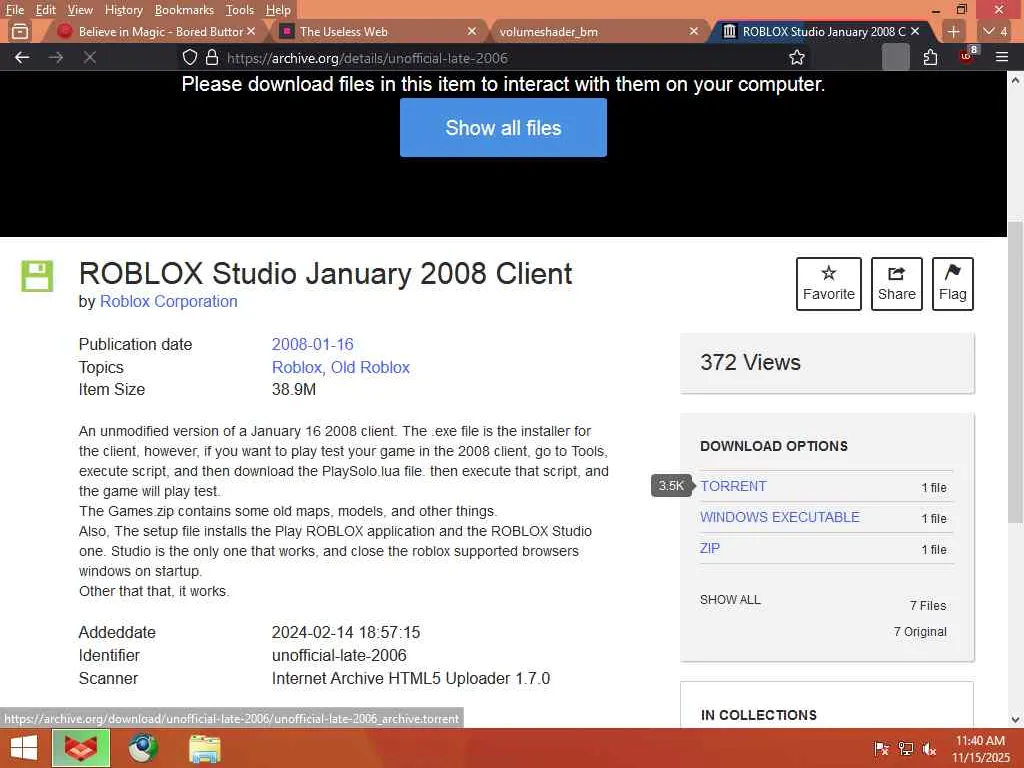The width and height of the screenshot is (1024, 768).
Task: Click the red taskbar app icon
Action: click(81, 748)
